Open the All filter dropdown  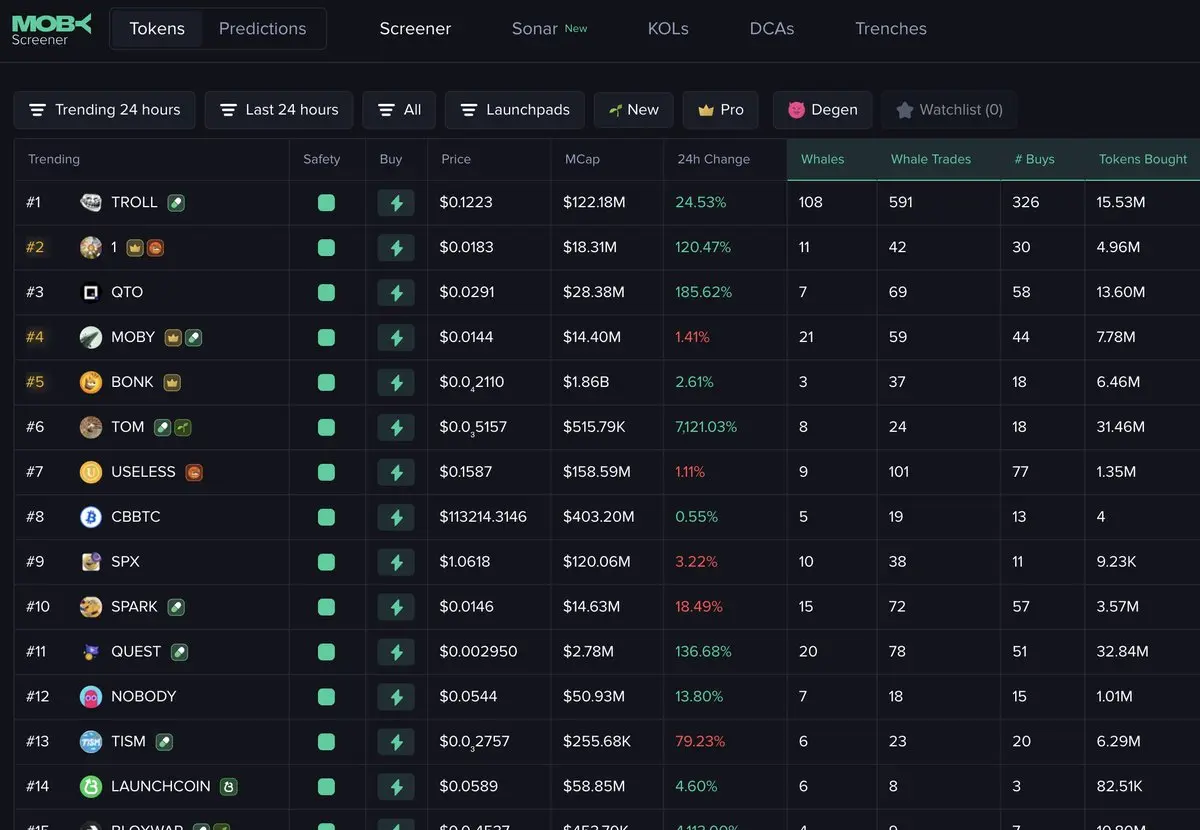point(399,110)
